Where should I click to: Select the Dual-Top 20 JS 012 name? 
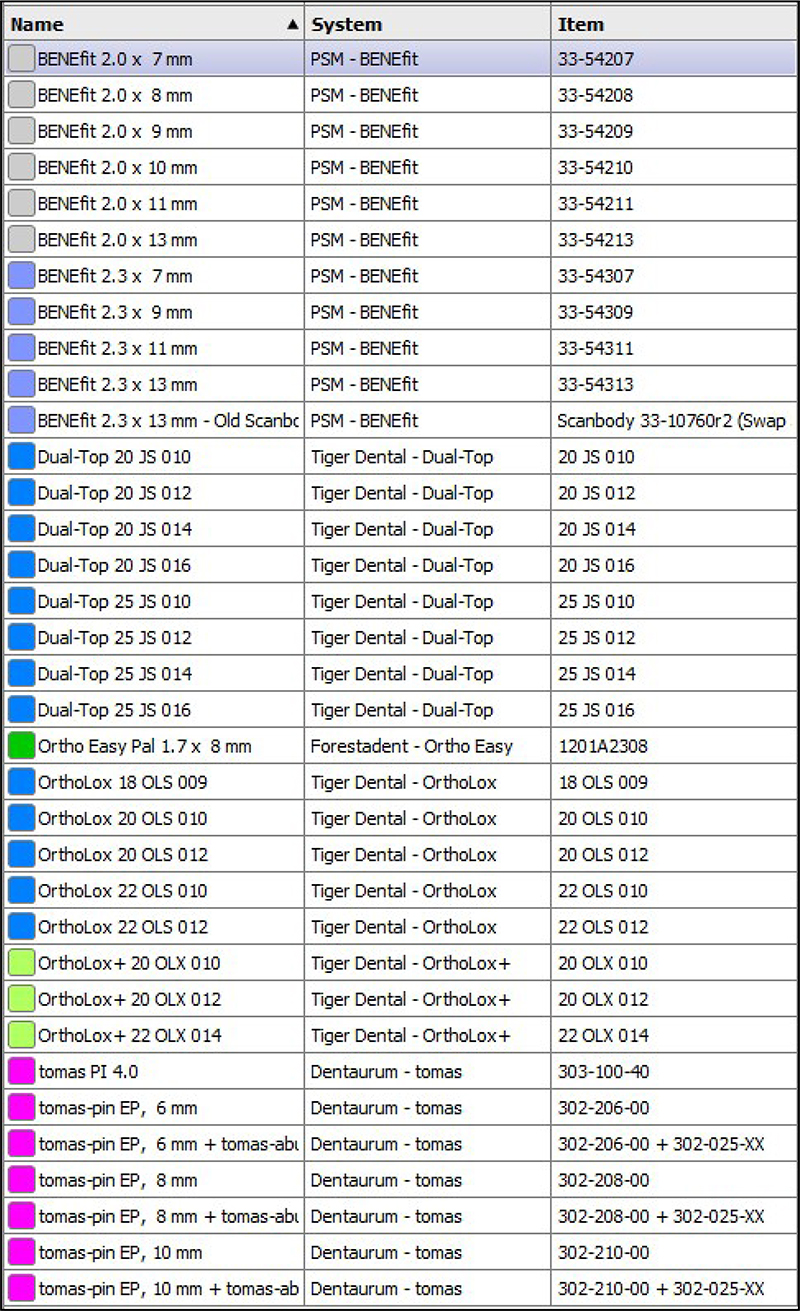point(114,493)
